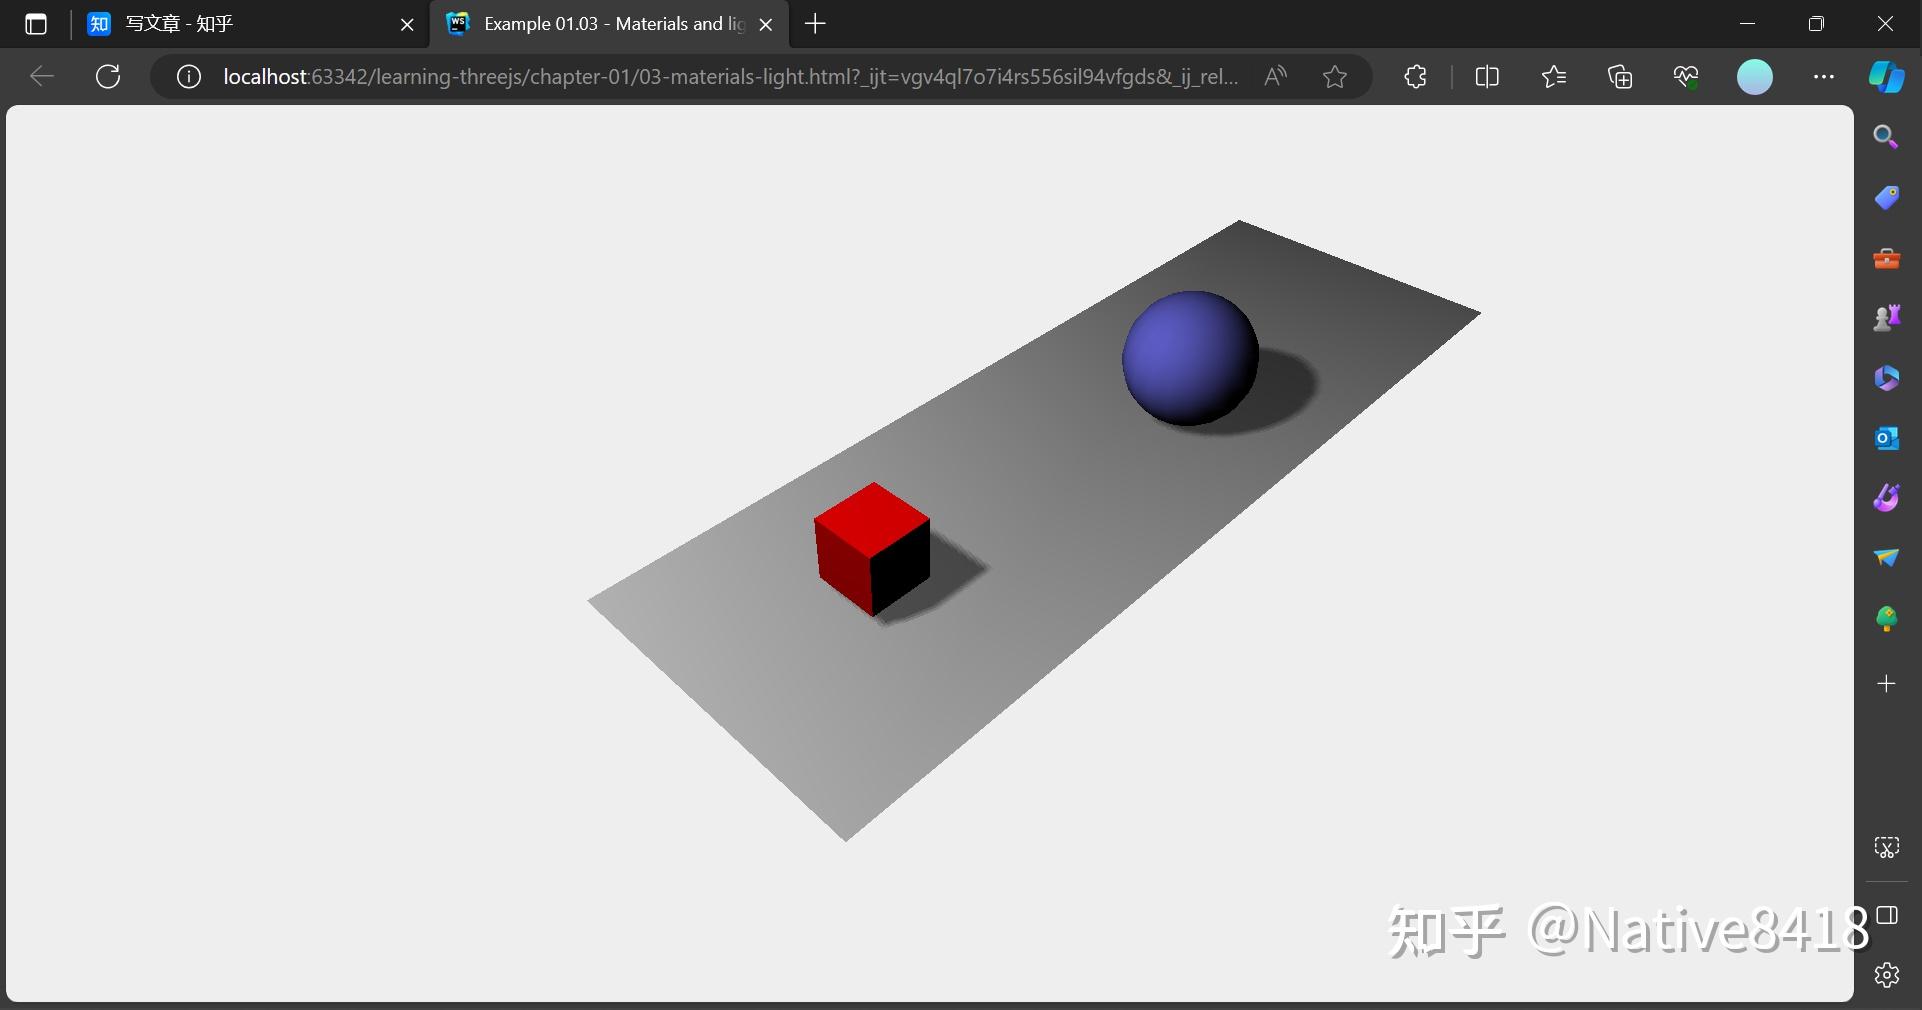
Task: View site information in the address bar
Action: coord(188,77)
